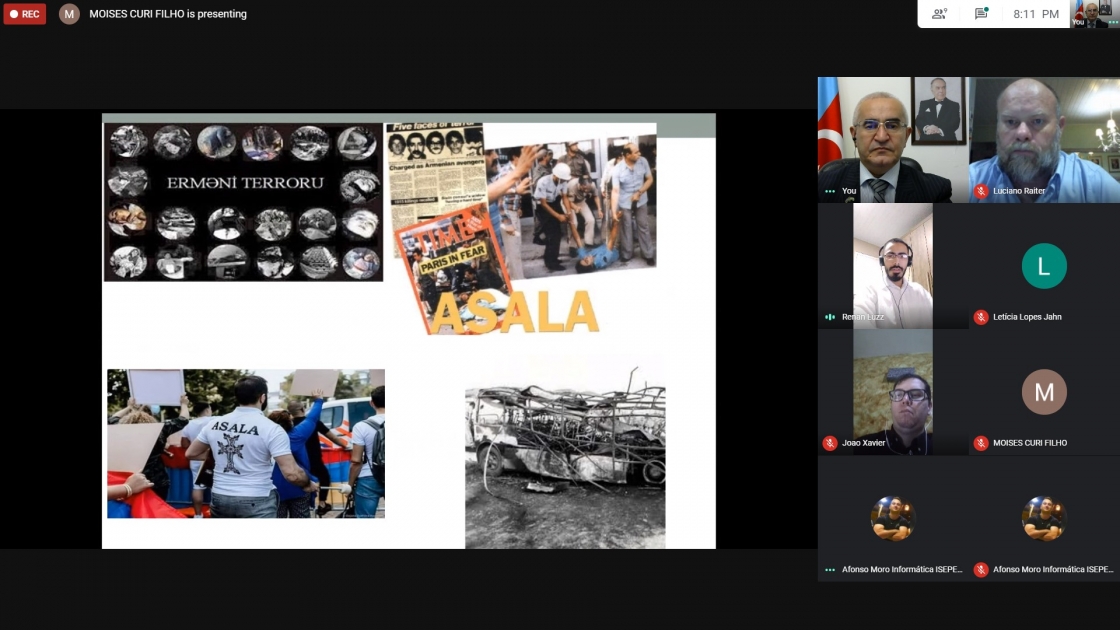Viewport: 1120px width, 630px height.
Task: Click the 8:11 PM clock
Action: pyautogui.click(x=1036, y=14)
